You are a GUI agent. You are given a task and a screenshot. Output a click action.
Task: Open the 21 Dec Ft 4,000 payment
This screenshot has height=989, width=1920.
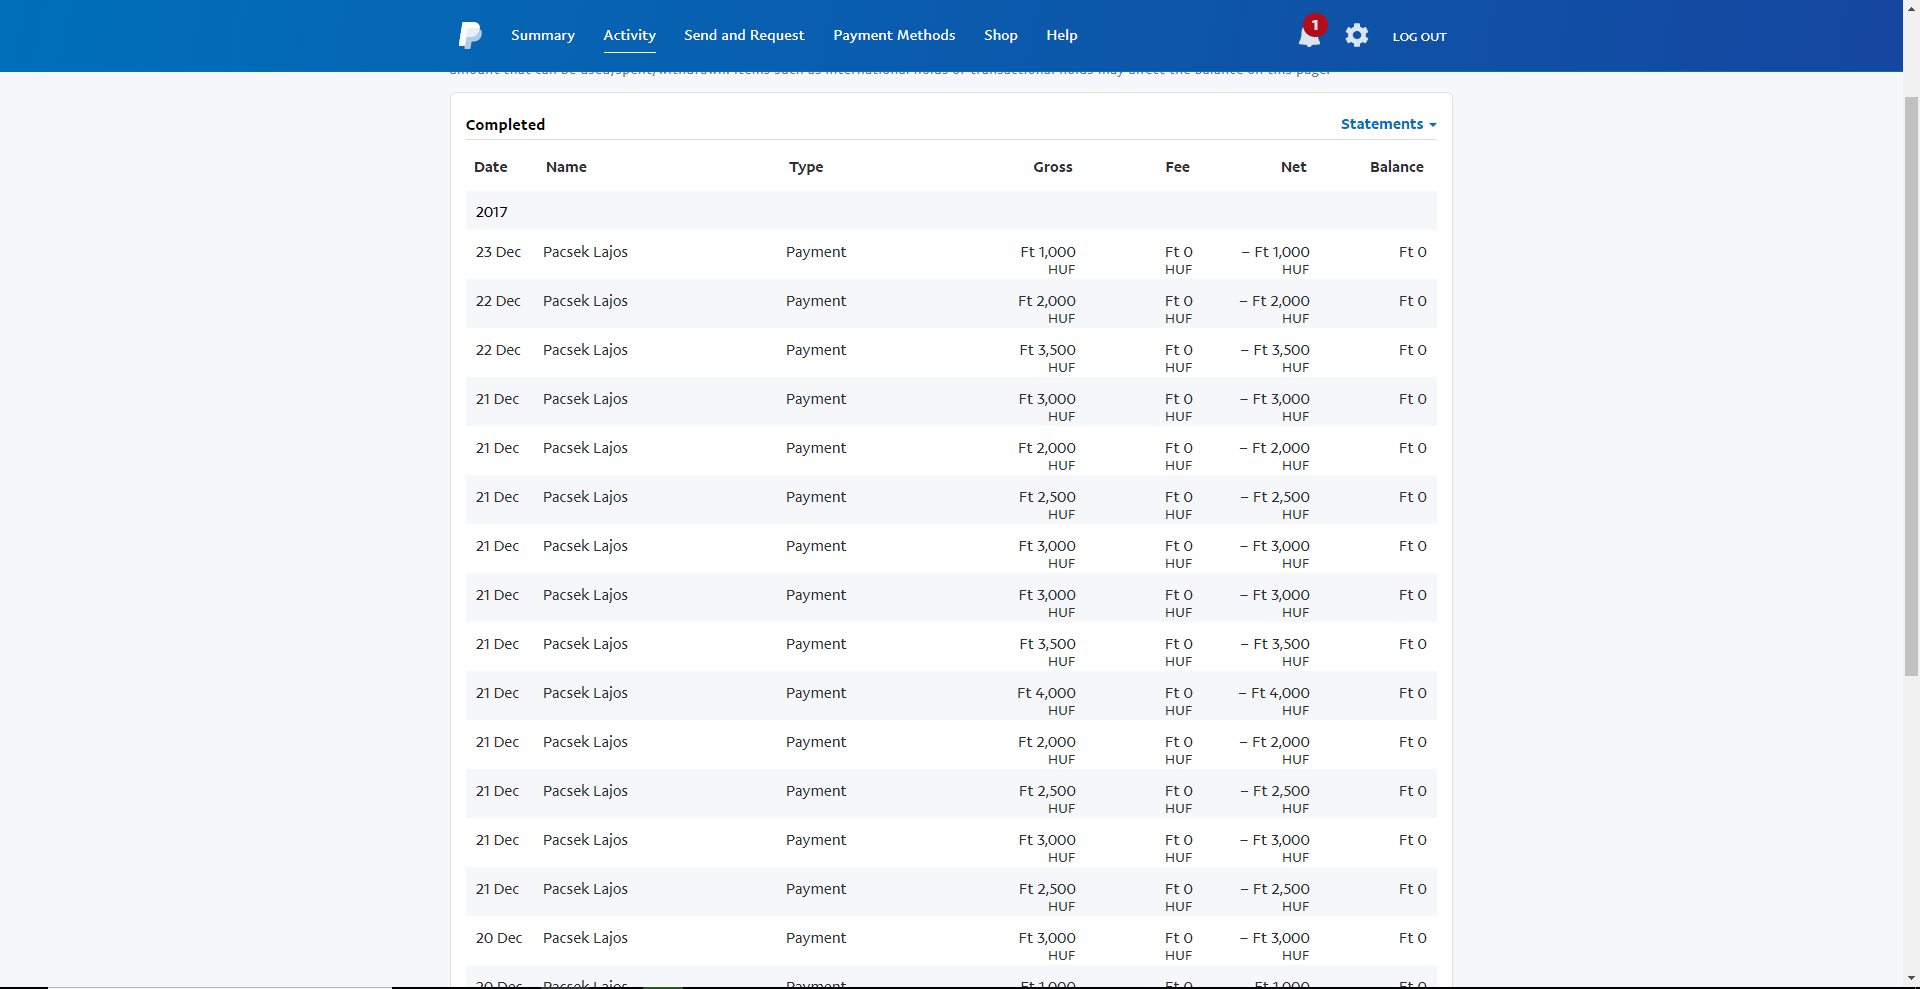[x=951, y=696]
